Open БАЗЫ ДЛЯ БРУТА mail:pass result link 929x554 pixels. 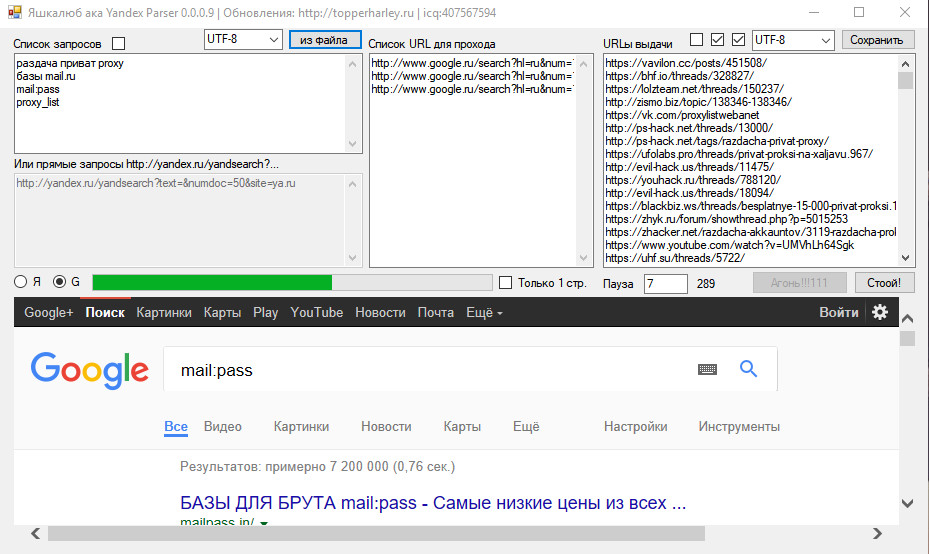pyautogui.click(x=433, y=502)
